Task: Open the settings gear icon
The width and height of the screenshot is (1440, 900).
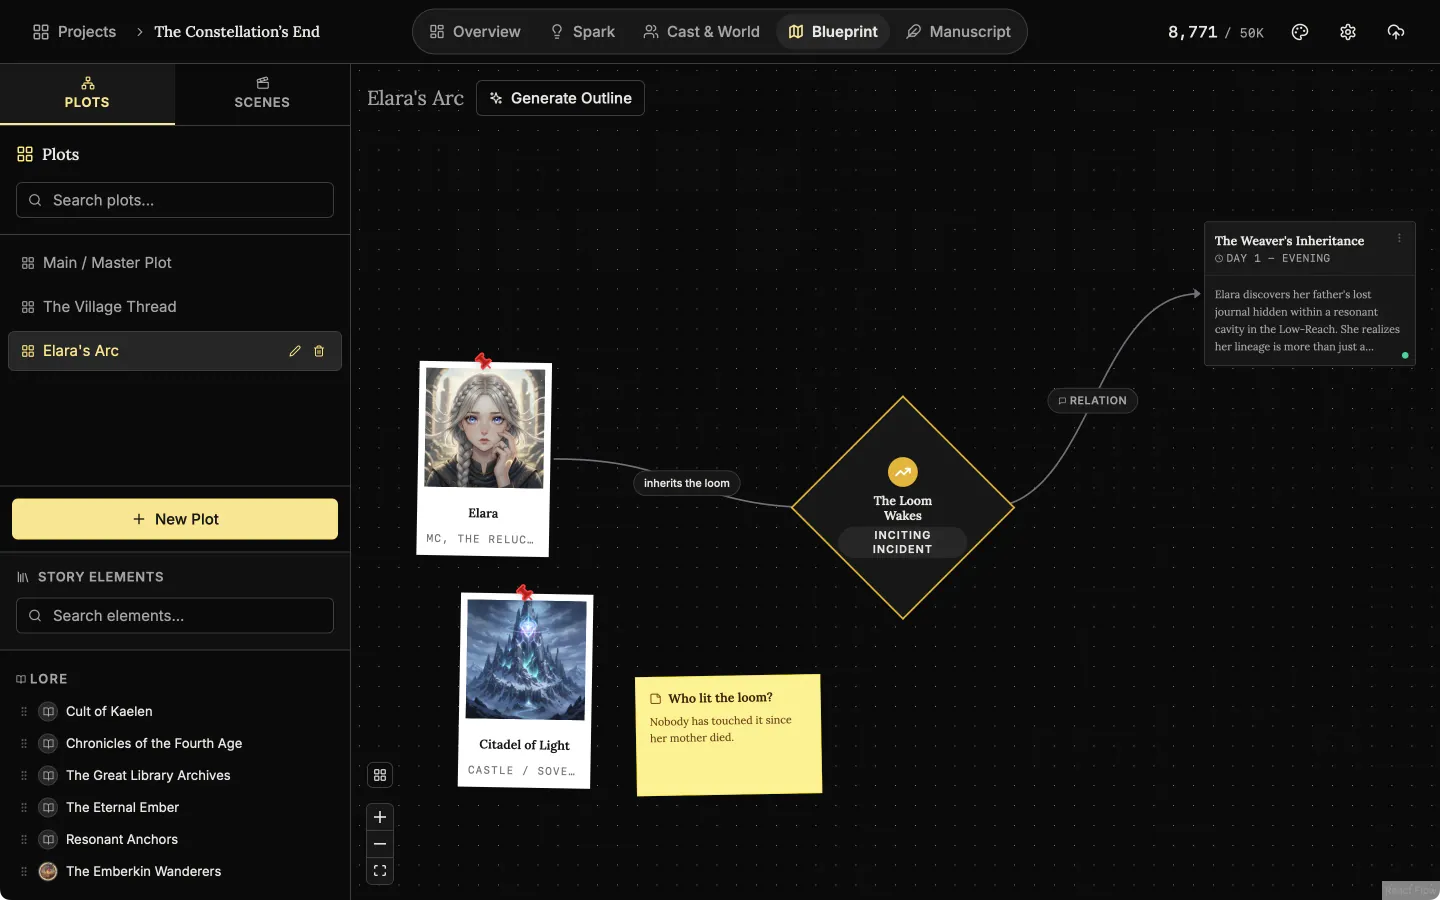Action: [x=1348, y=32]
